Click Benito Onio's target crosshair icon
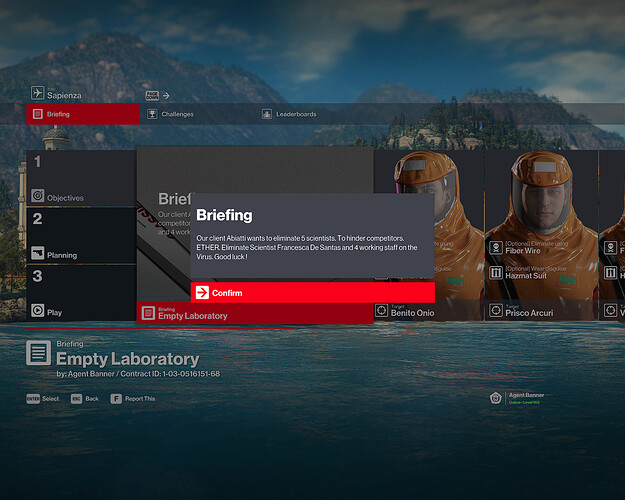Screen dimensions: 625x500 coord(381,310)
